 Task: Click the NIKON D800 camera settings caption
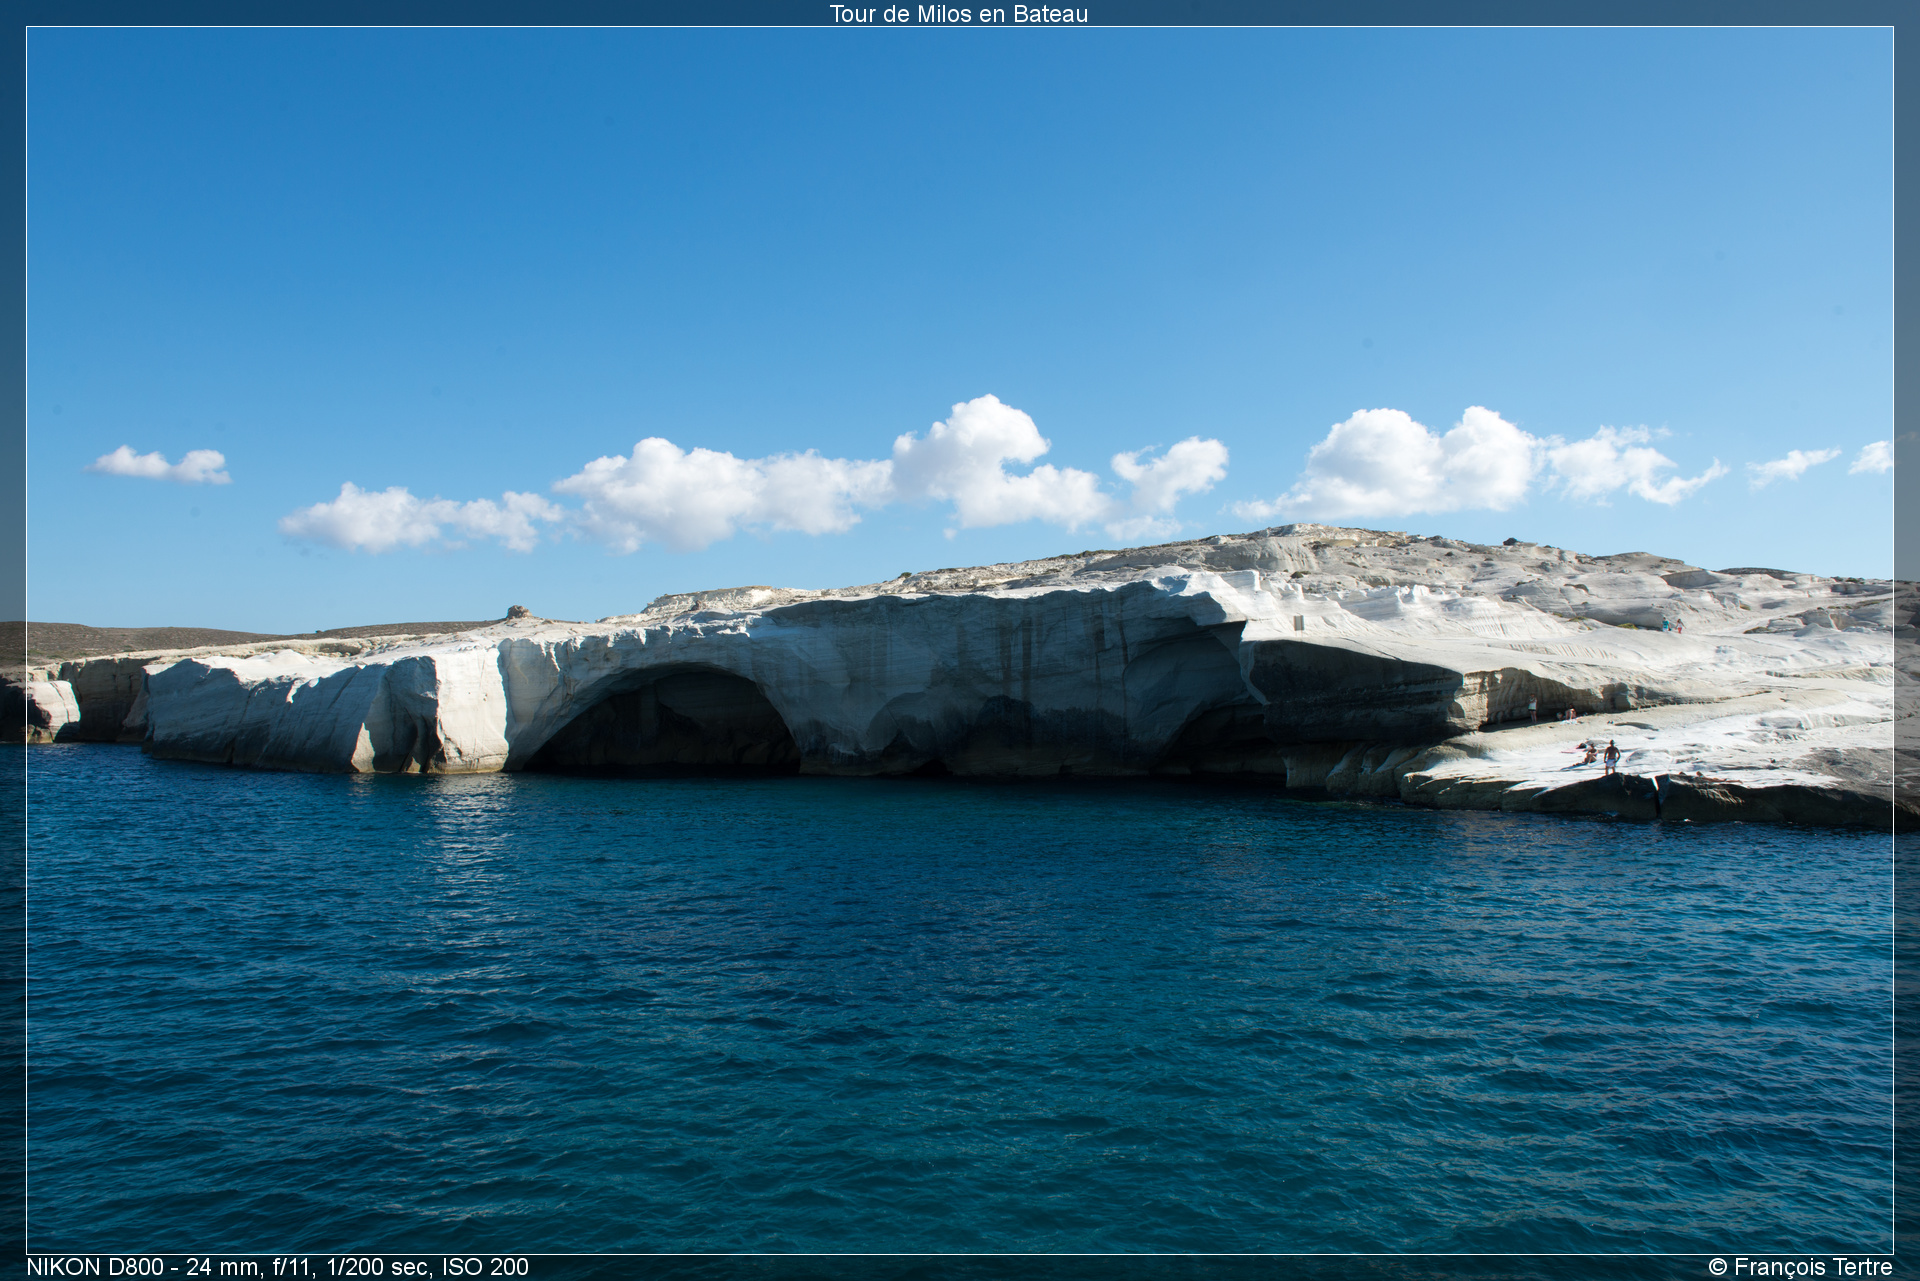(277, 1267)
